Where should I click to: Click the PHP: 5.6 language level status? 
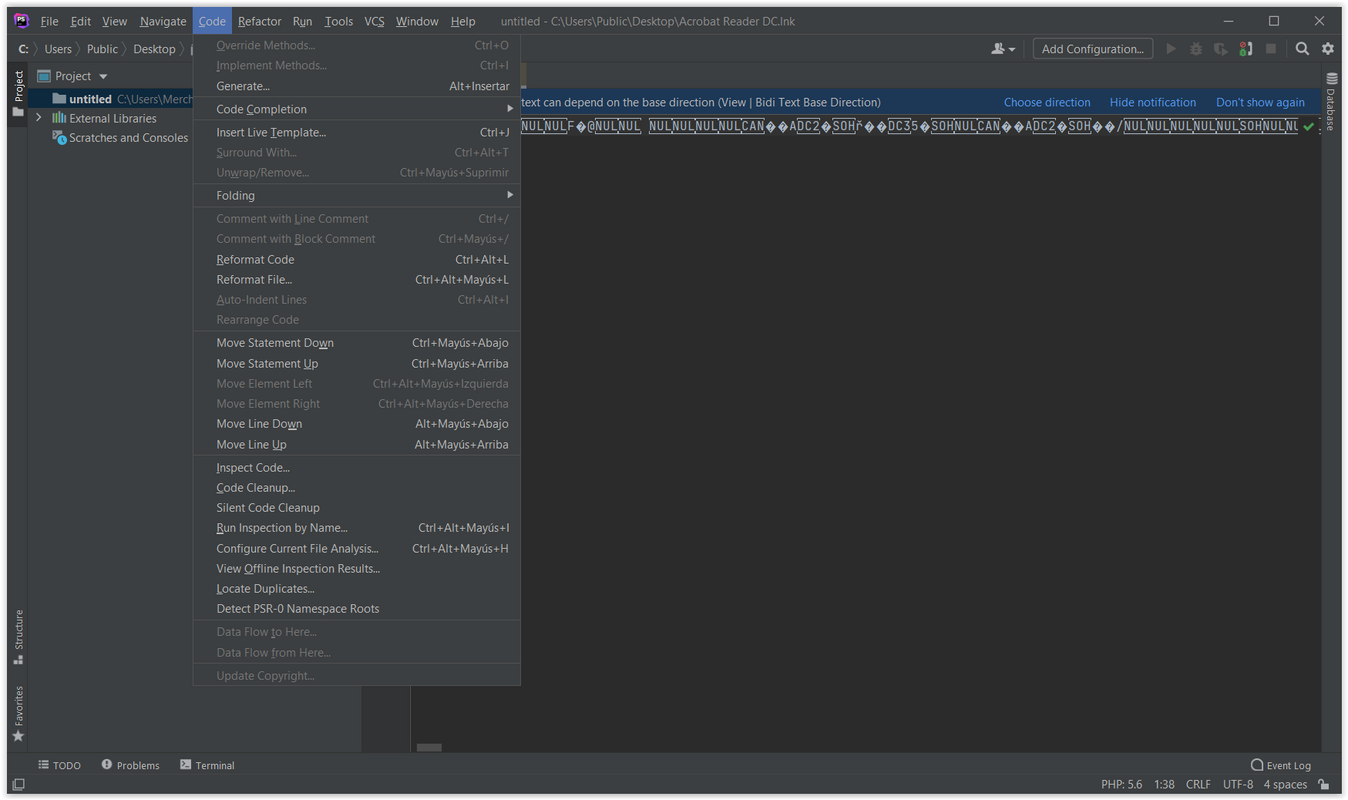(x=1121, y=785)
